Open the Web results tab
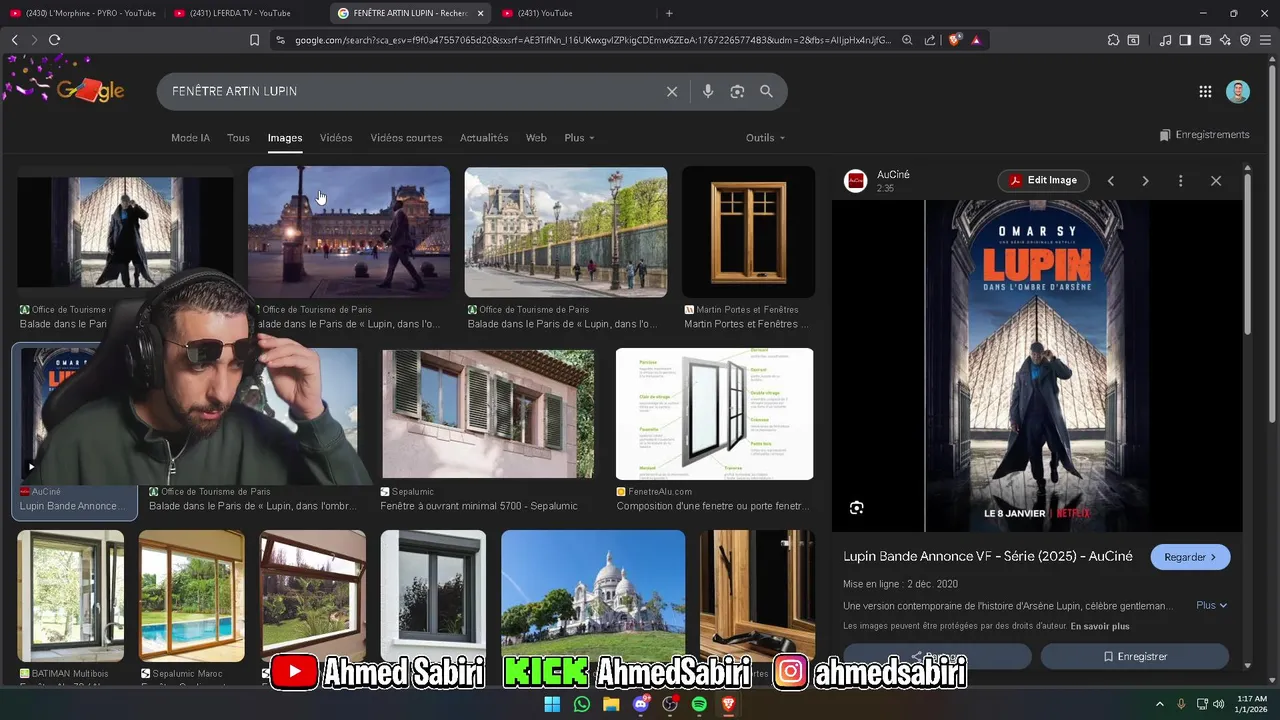 pos(536,138)
